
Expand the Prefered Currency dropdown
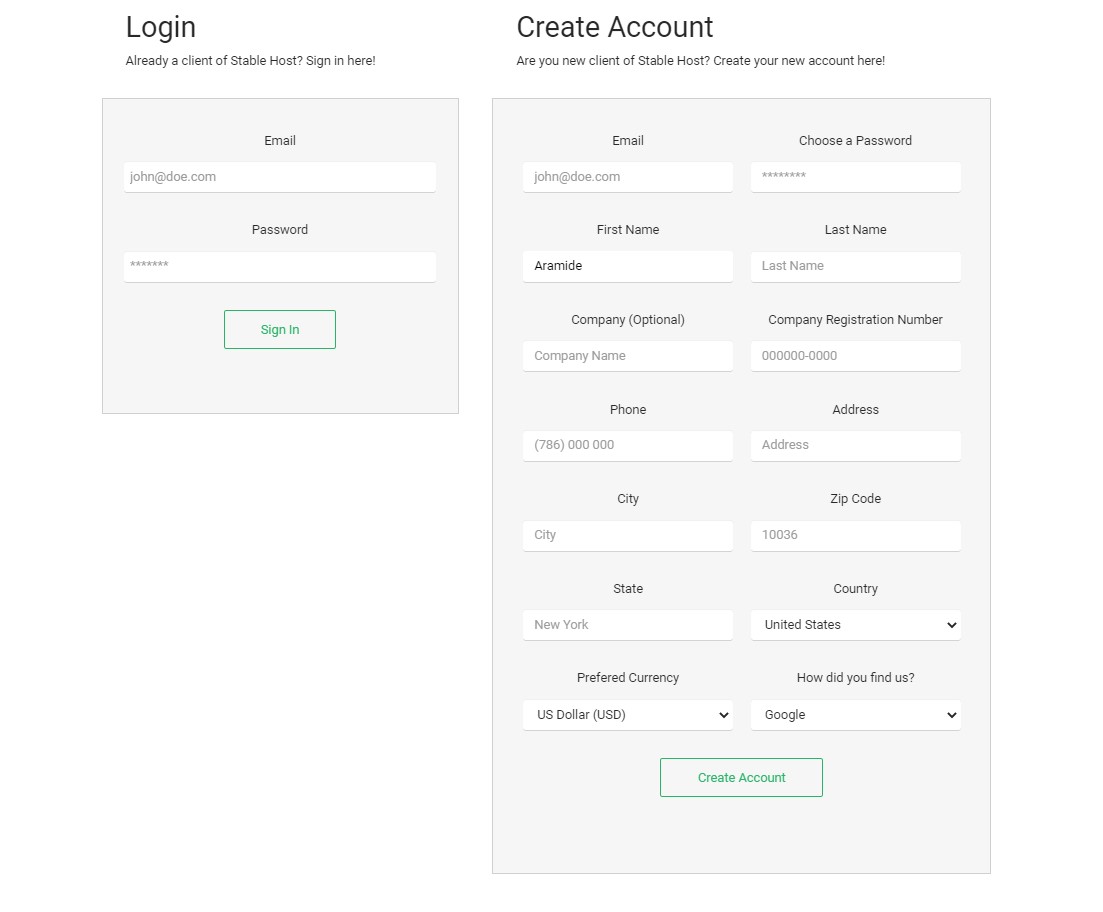(627, 714)
